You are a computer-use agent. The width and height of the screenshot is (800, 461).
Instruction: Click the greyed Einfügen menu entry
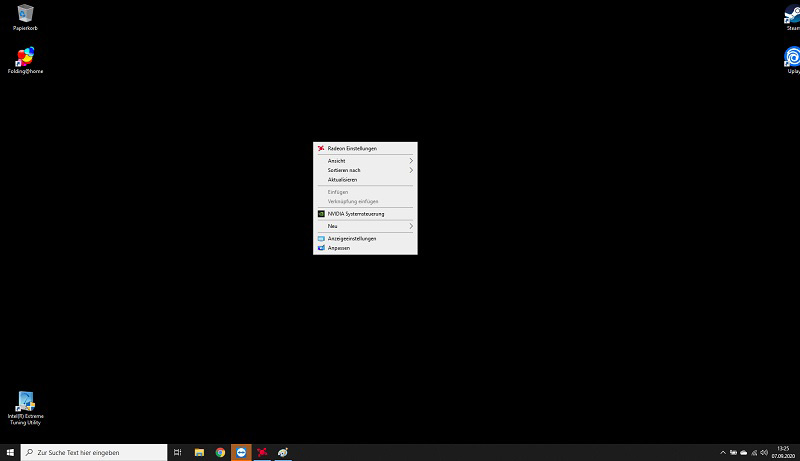click(x=365, y=192)
